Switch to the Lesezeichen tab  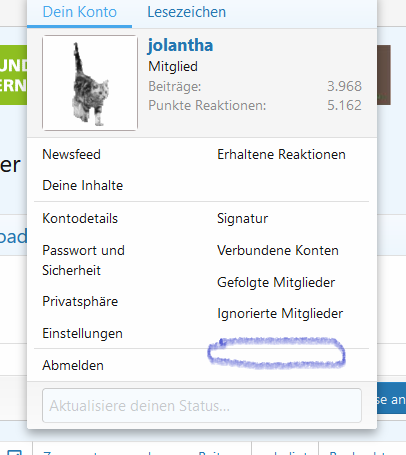187,12
